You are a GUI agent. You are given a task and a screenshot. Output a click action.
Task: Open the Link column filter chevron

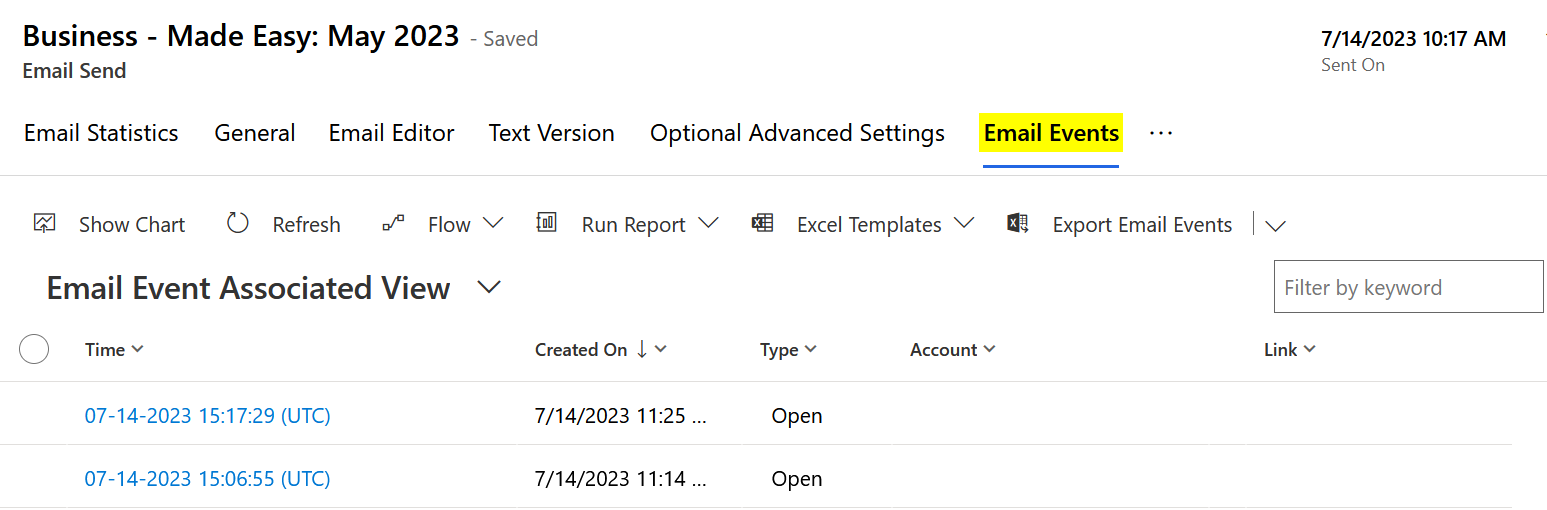coord(1309,349)
